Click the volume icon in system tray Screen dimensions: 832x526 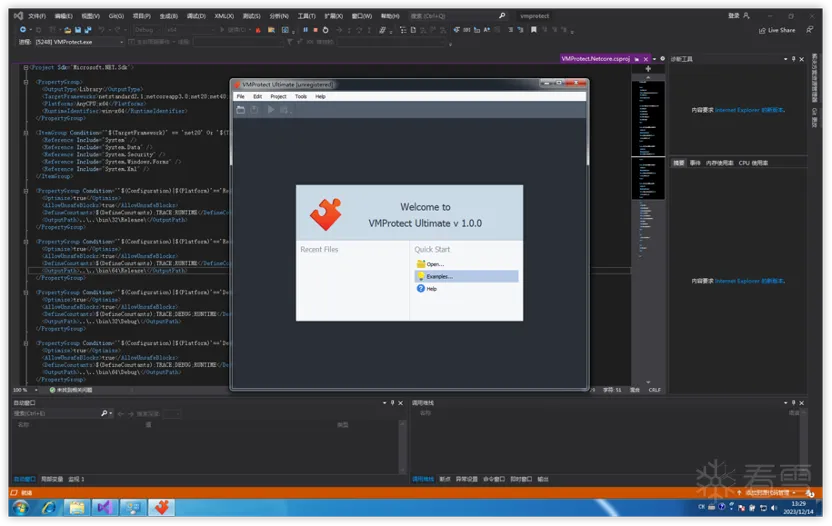point(774,508)
